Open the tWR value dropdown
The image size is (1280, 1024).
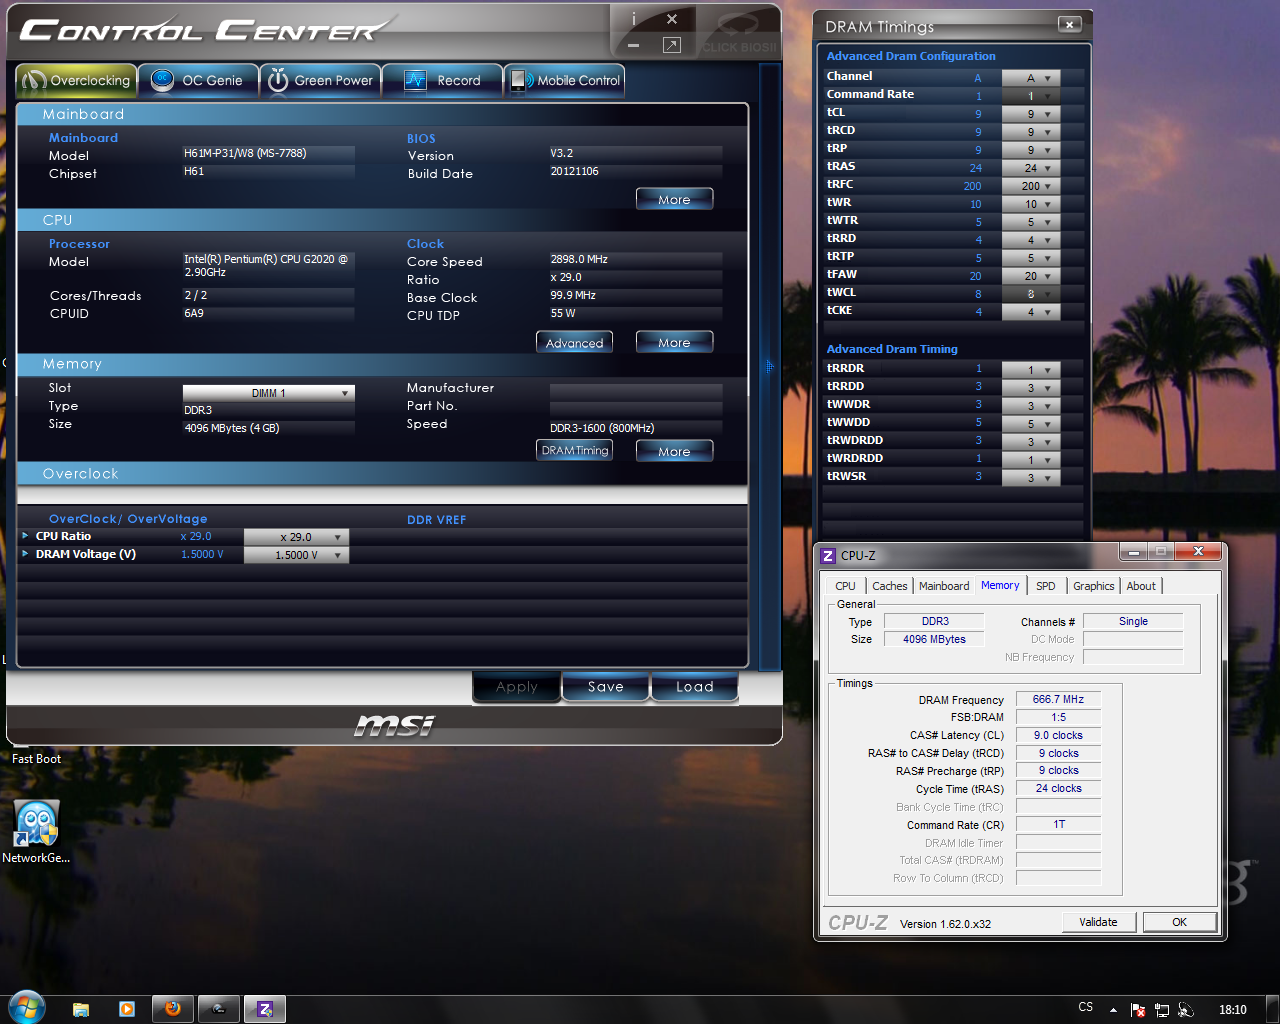[1030, 204]
